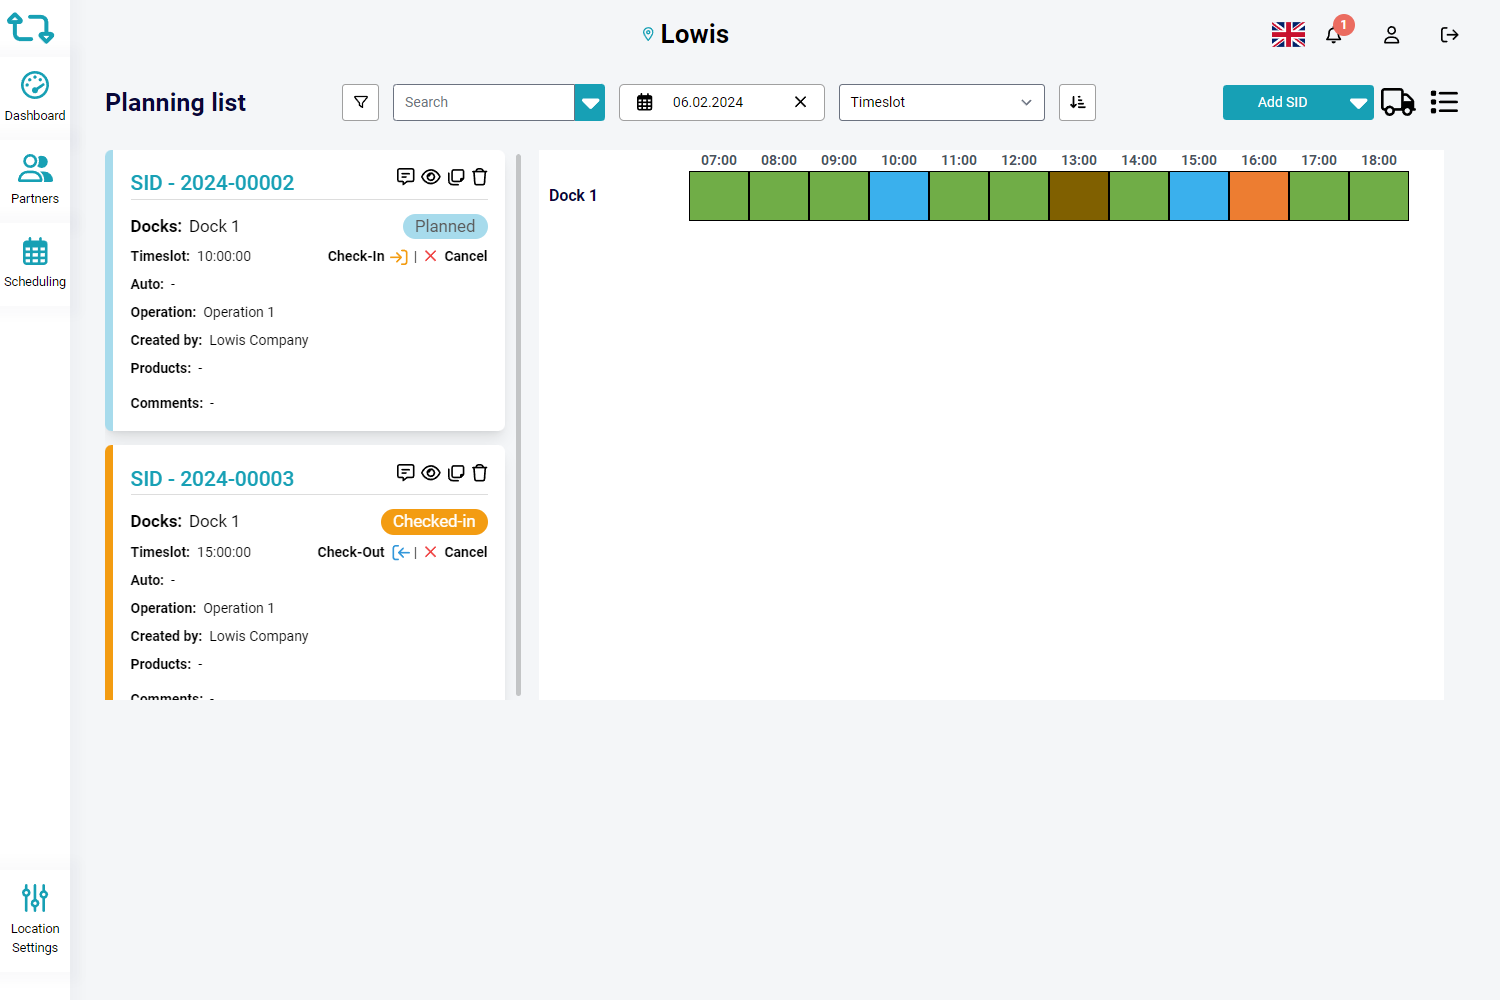Screen dimensions: 1500x1000
Task: View details of SID 2024-00002
Action: coord(431,177)
